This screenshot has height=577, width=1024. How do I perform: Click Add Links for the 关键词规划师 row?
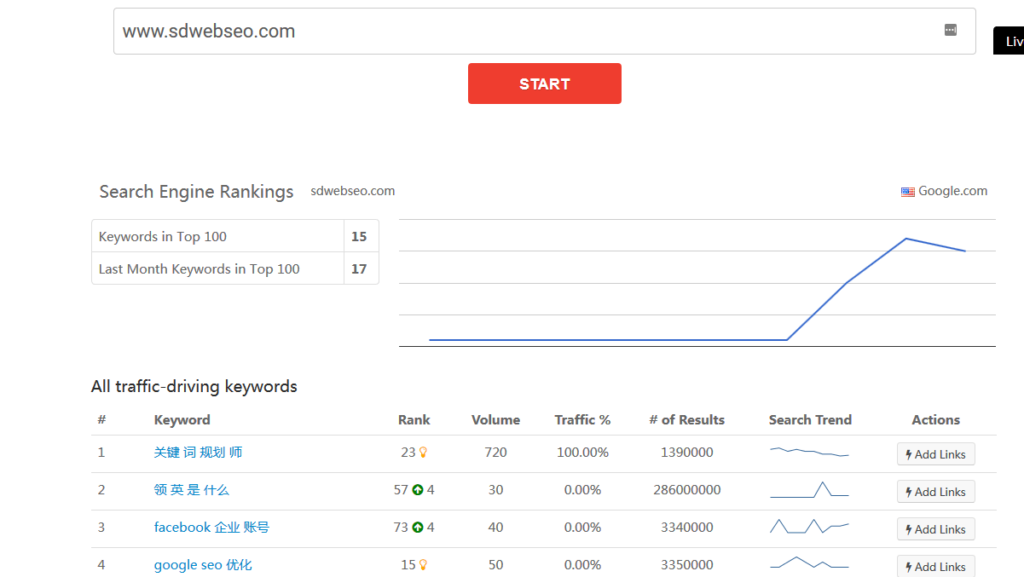(935, 454)
